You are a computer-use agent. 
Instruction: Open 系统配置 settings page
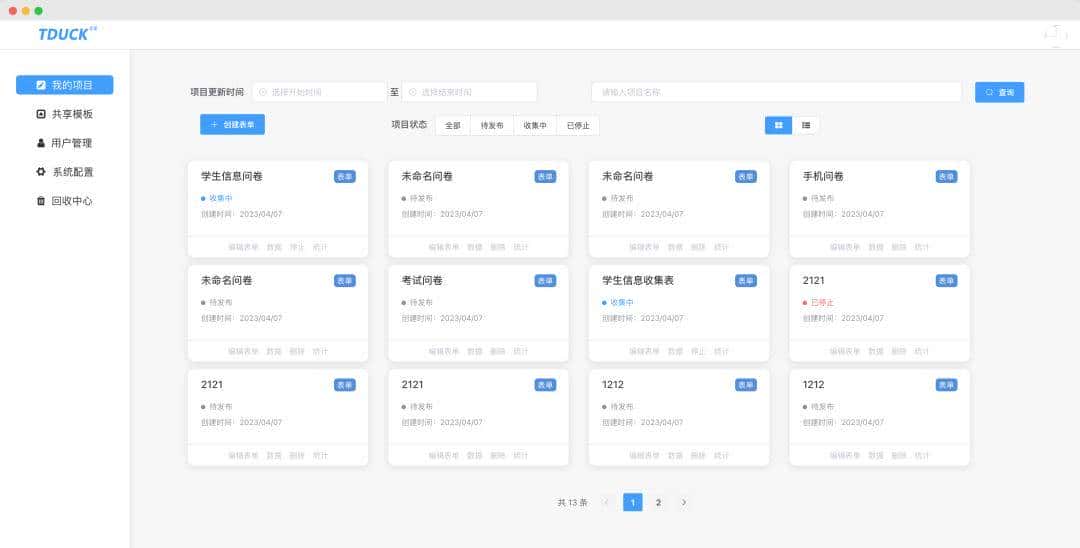(65, 172)
